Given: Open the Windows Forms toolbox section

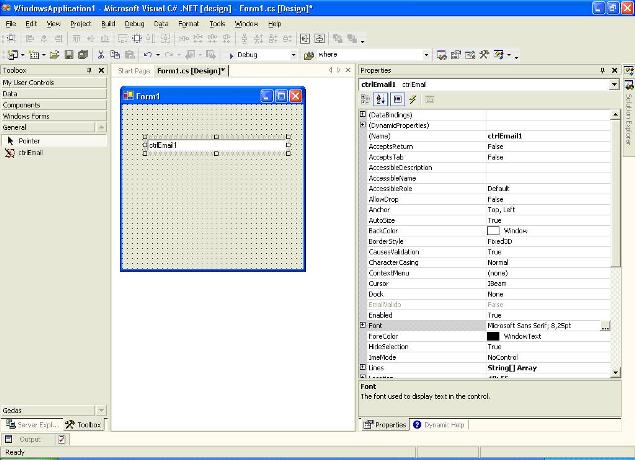Looking at the screenshot, I should (54, 116).
